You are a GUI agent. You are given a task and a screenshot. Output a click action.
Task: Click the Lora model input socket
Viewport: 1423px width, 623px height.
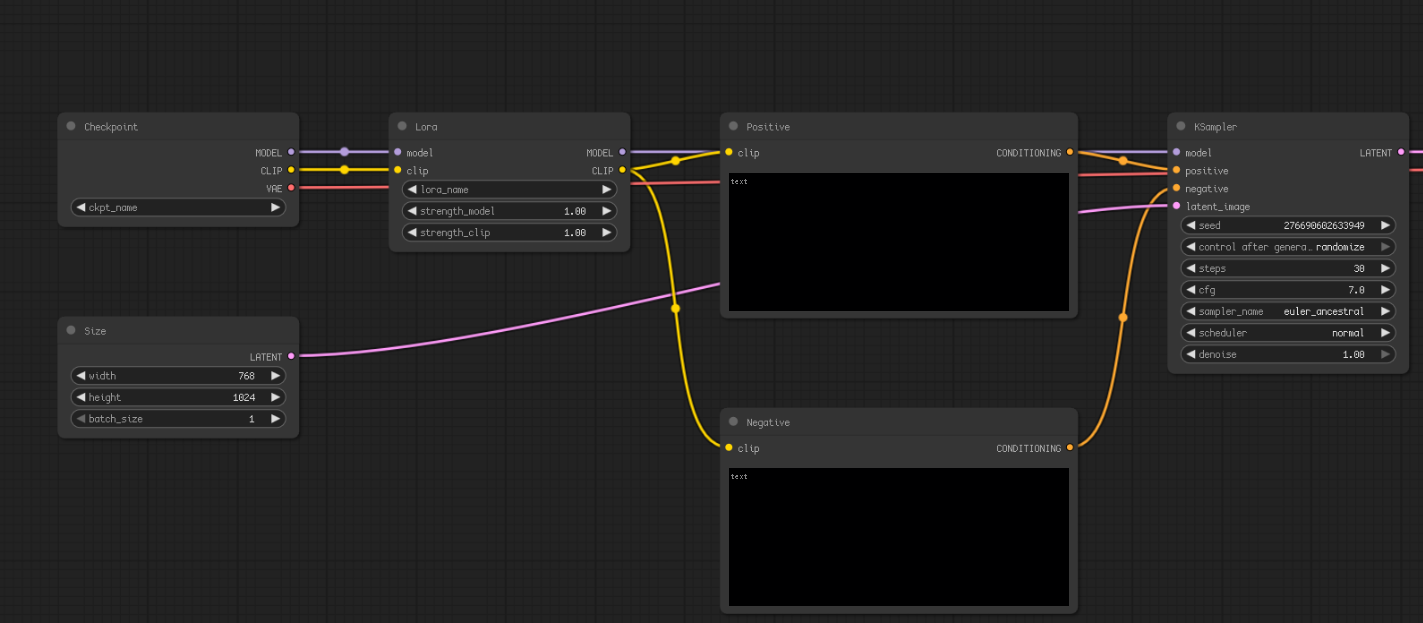(x=397, y=152)
